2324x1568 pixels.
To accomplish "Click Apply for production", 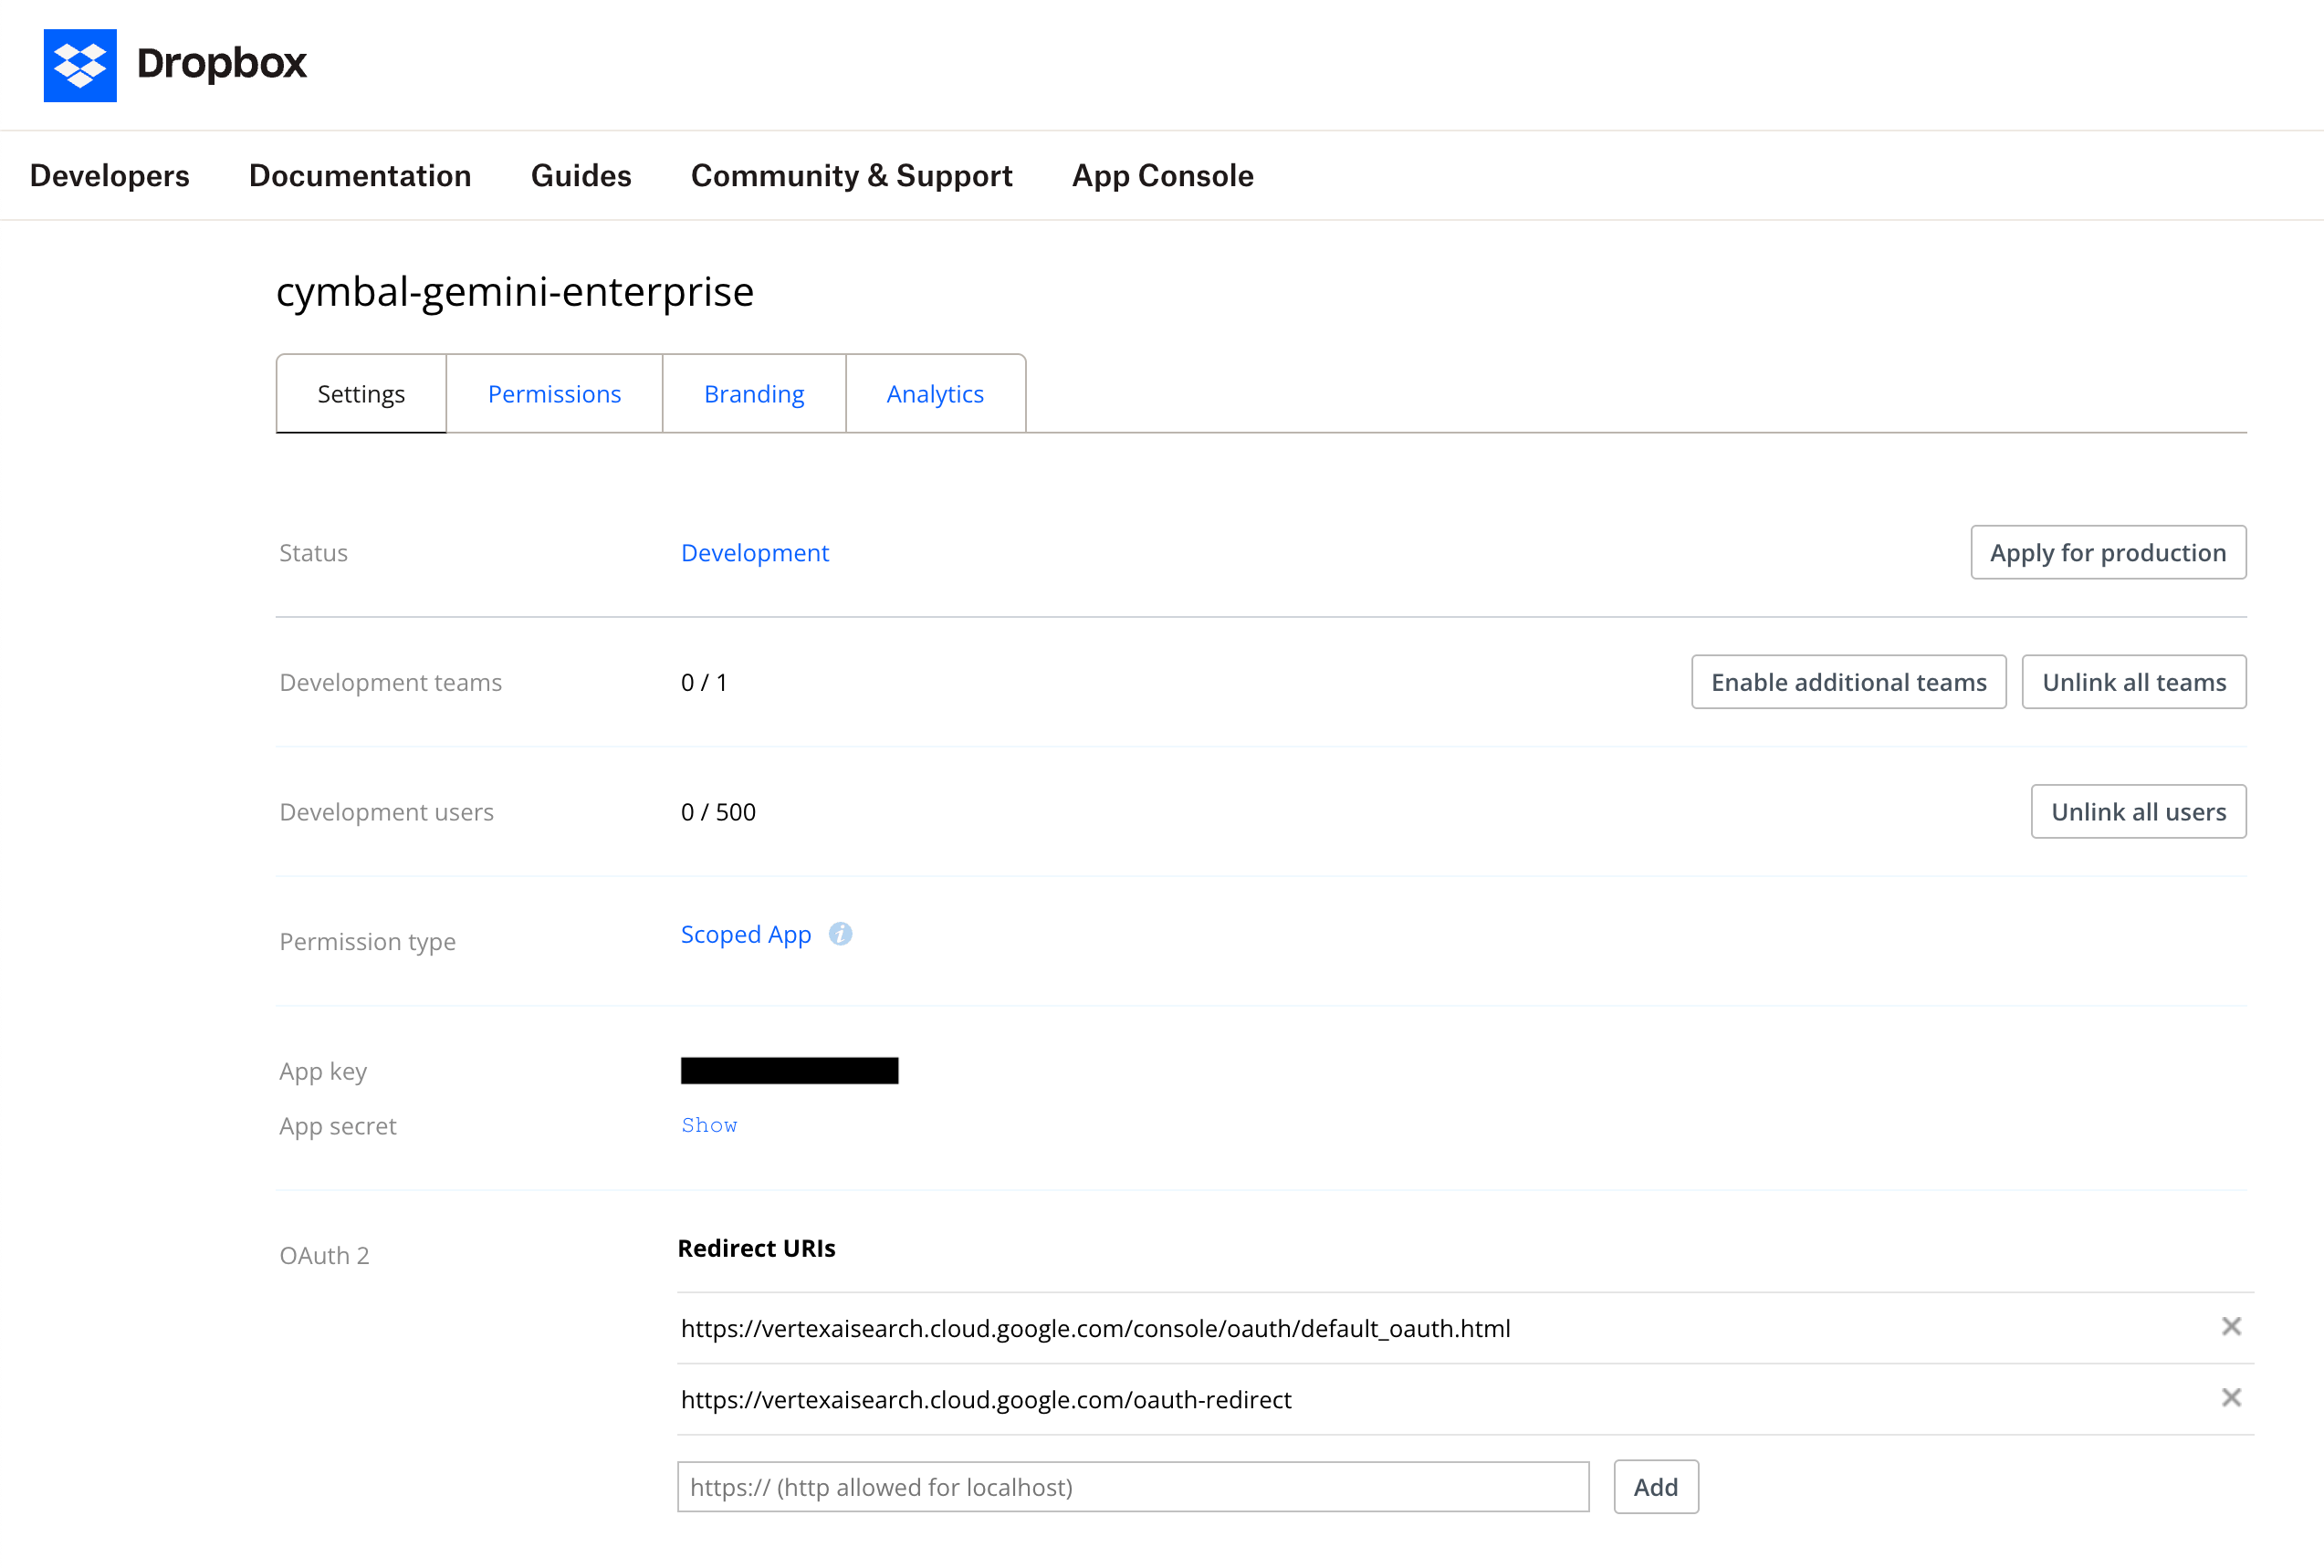I will [x=2108, y=551].
